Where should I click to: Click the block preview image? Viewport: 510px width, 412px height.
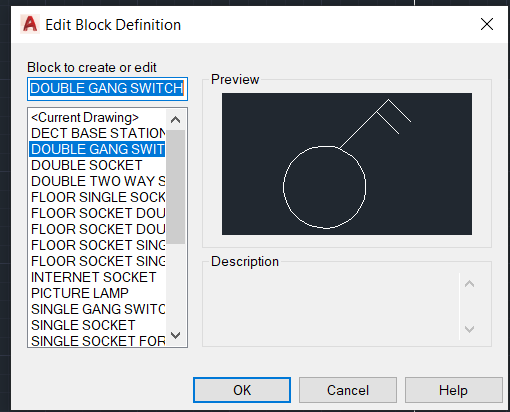click(347, 164)
